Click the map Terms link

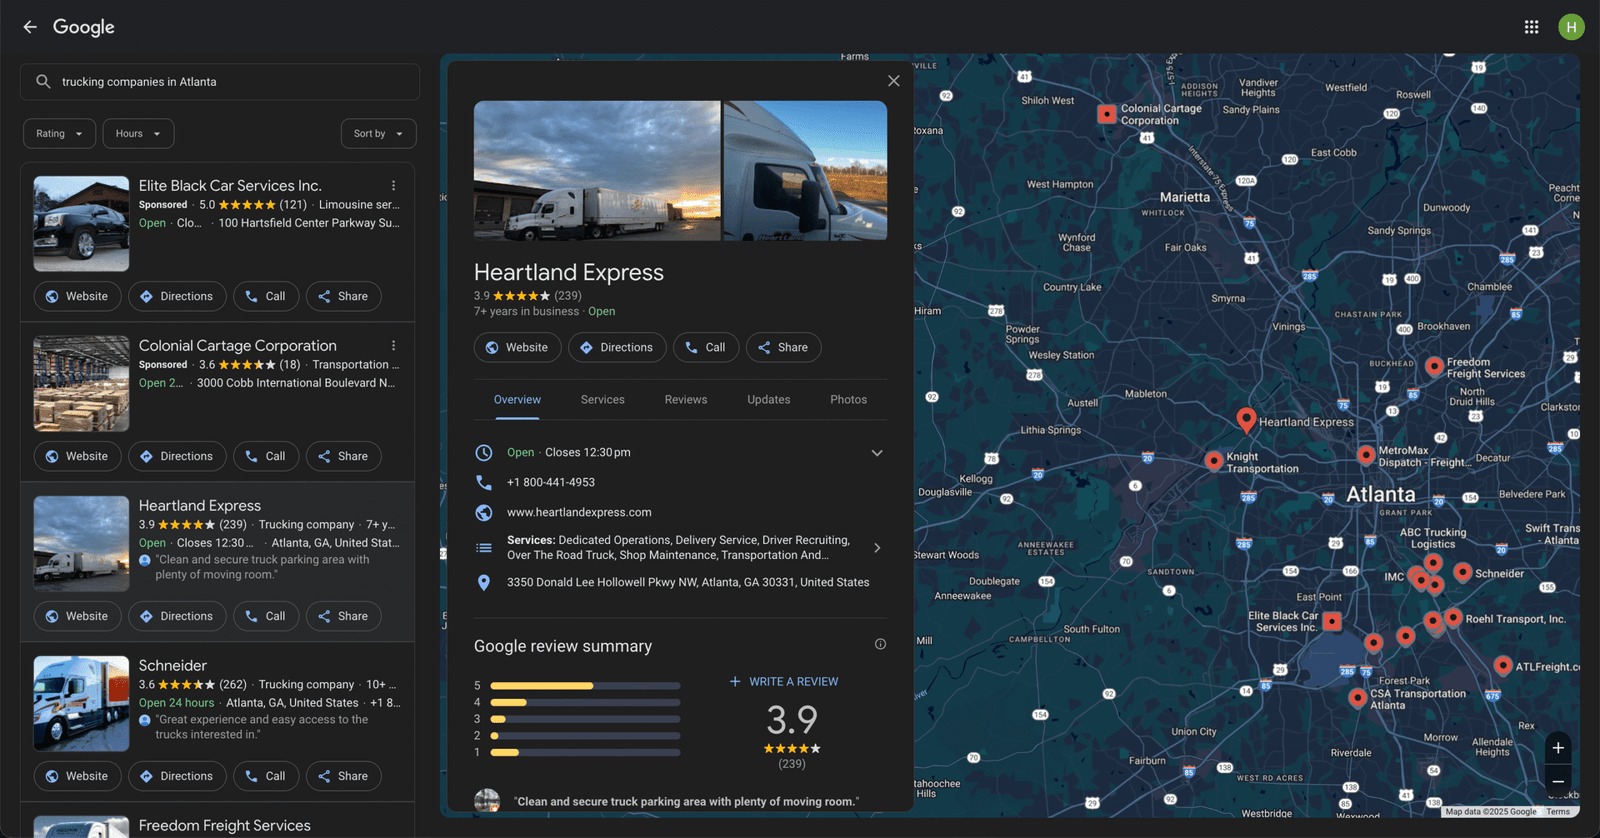pos(1558,812)
